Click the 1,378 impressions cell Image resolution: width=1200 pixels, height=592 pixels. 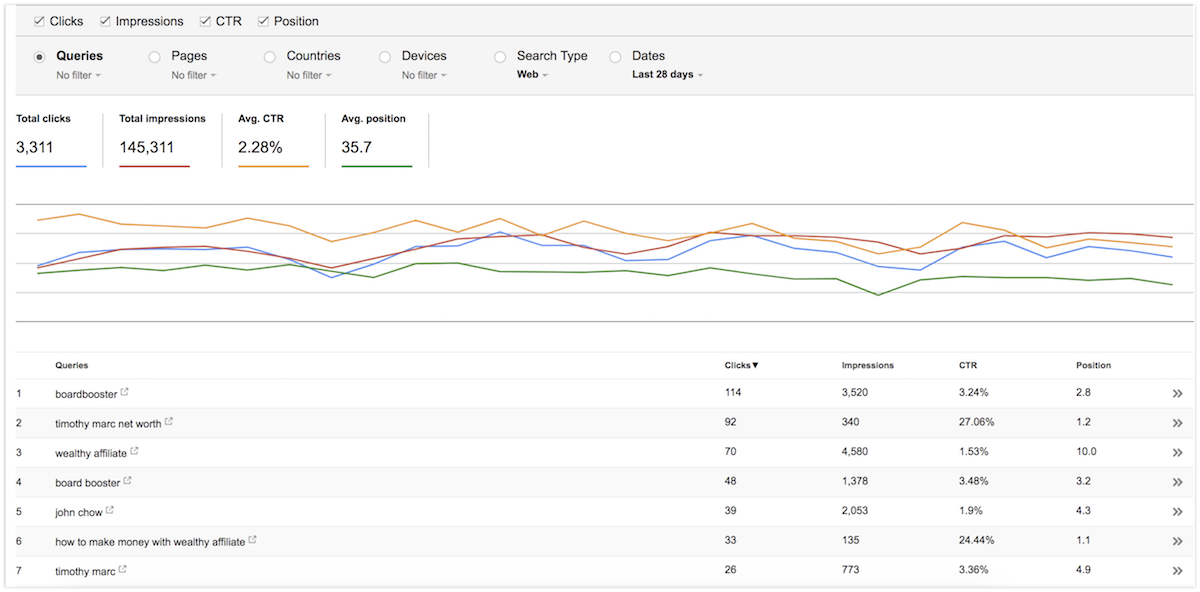click(855, 482)
